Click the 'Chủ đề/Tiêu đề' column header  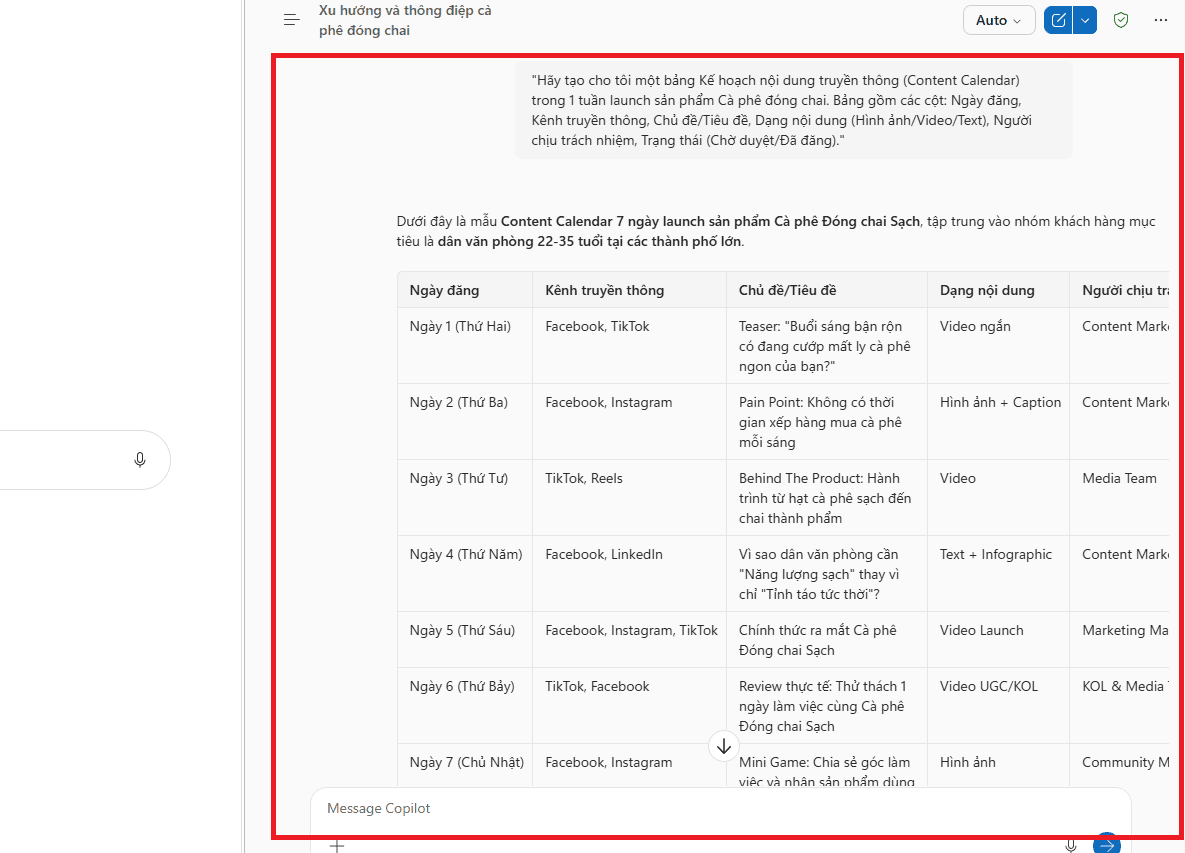827,290
